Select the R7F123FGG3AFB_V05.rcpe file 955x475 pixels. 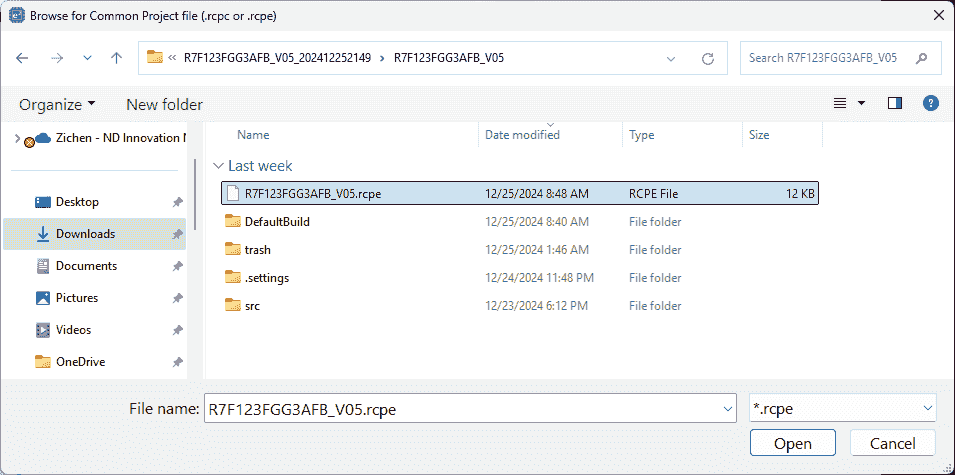tap(312, 193)
